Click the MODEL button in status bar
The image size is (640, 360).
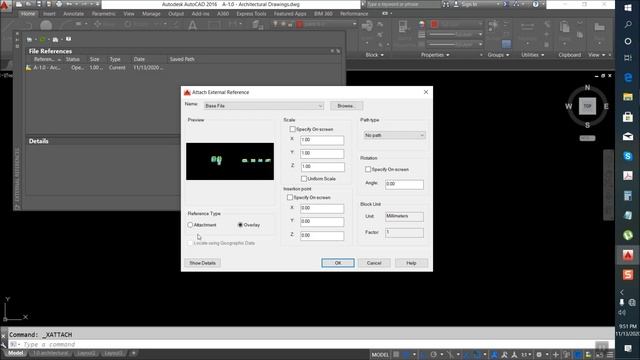380,355
